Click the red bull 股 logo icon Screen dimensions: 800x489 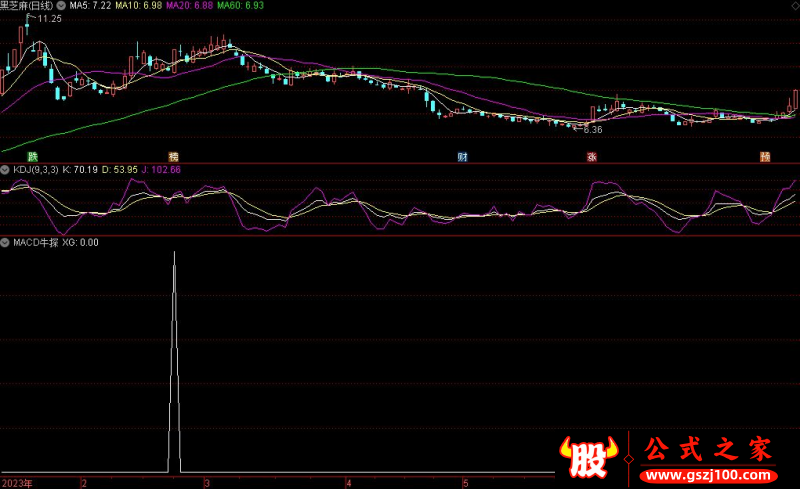[x=589, y=457]
